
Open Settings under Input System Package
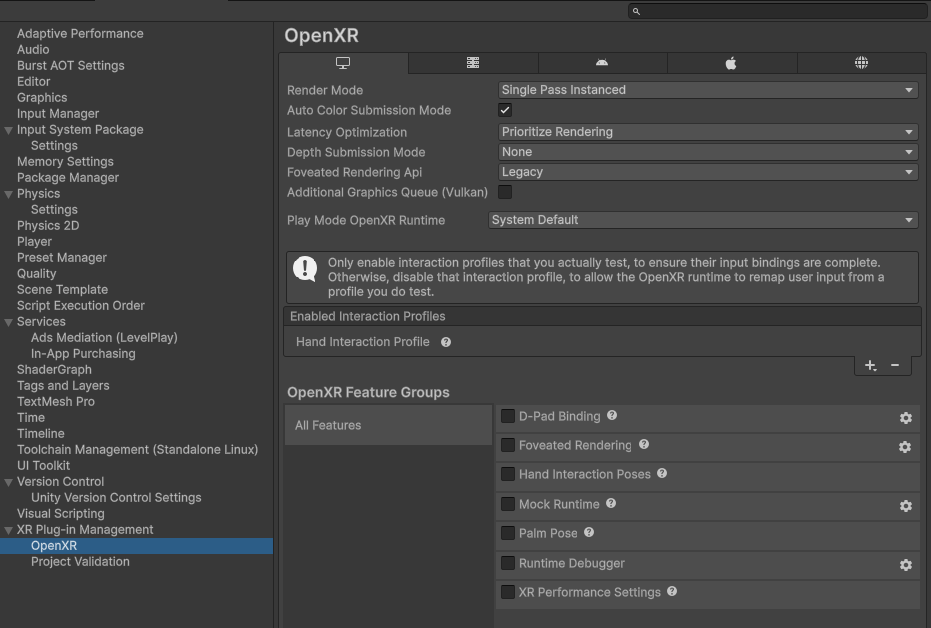tap(54, 146)
